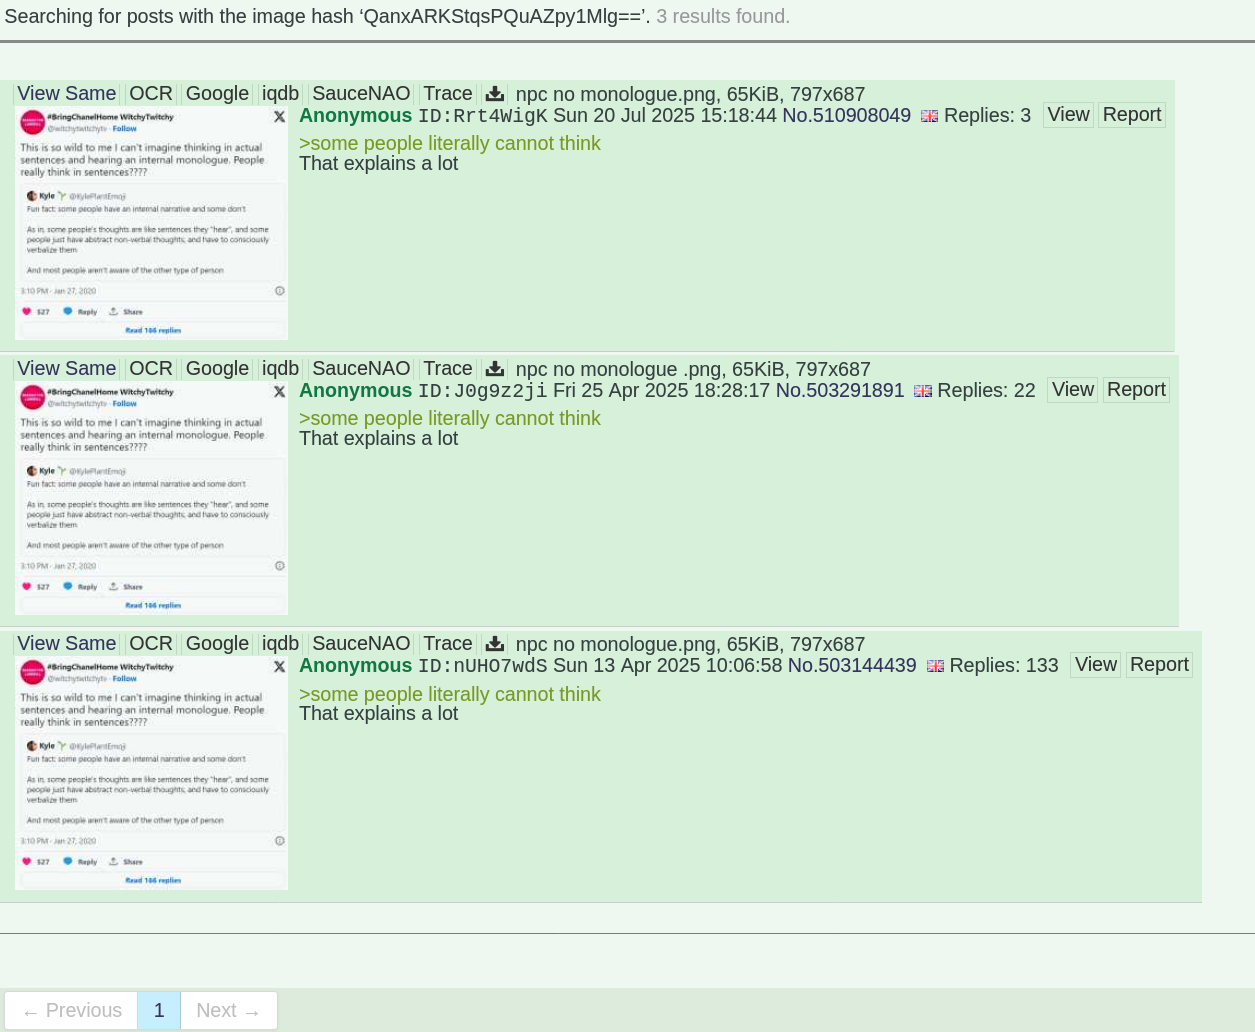The height and width of the screenshot is (1032, 1255).
Task: Click greentext quote in post No.503144439
Action: click(x=450, y=694)
